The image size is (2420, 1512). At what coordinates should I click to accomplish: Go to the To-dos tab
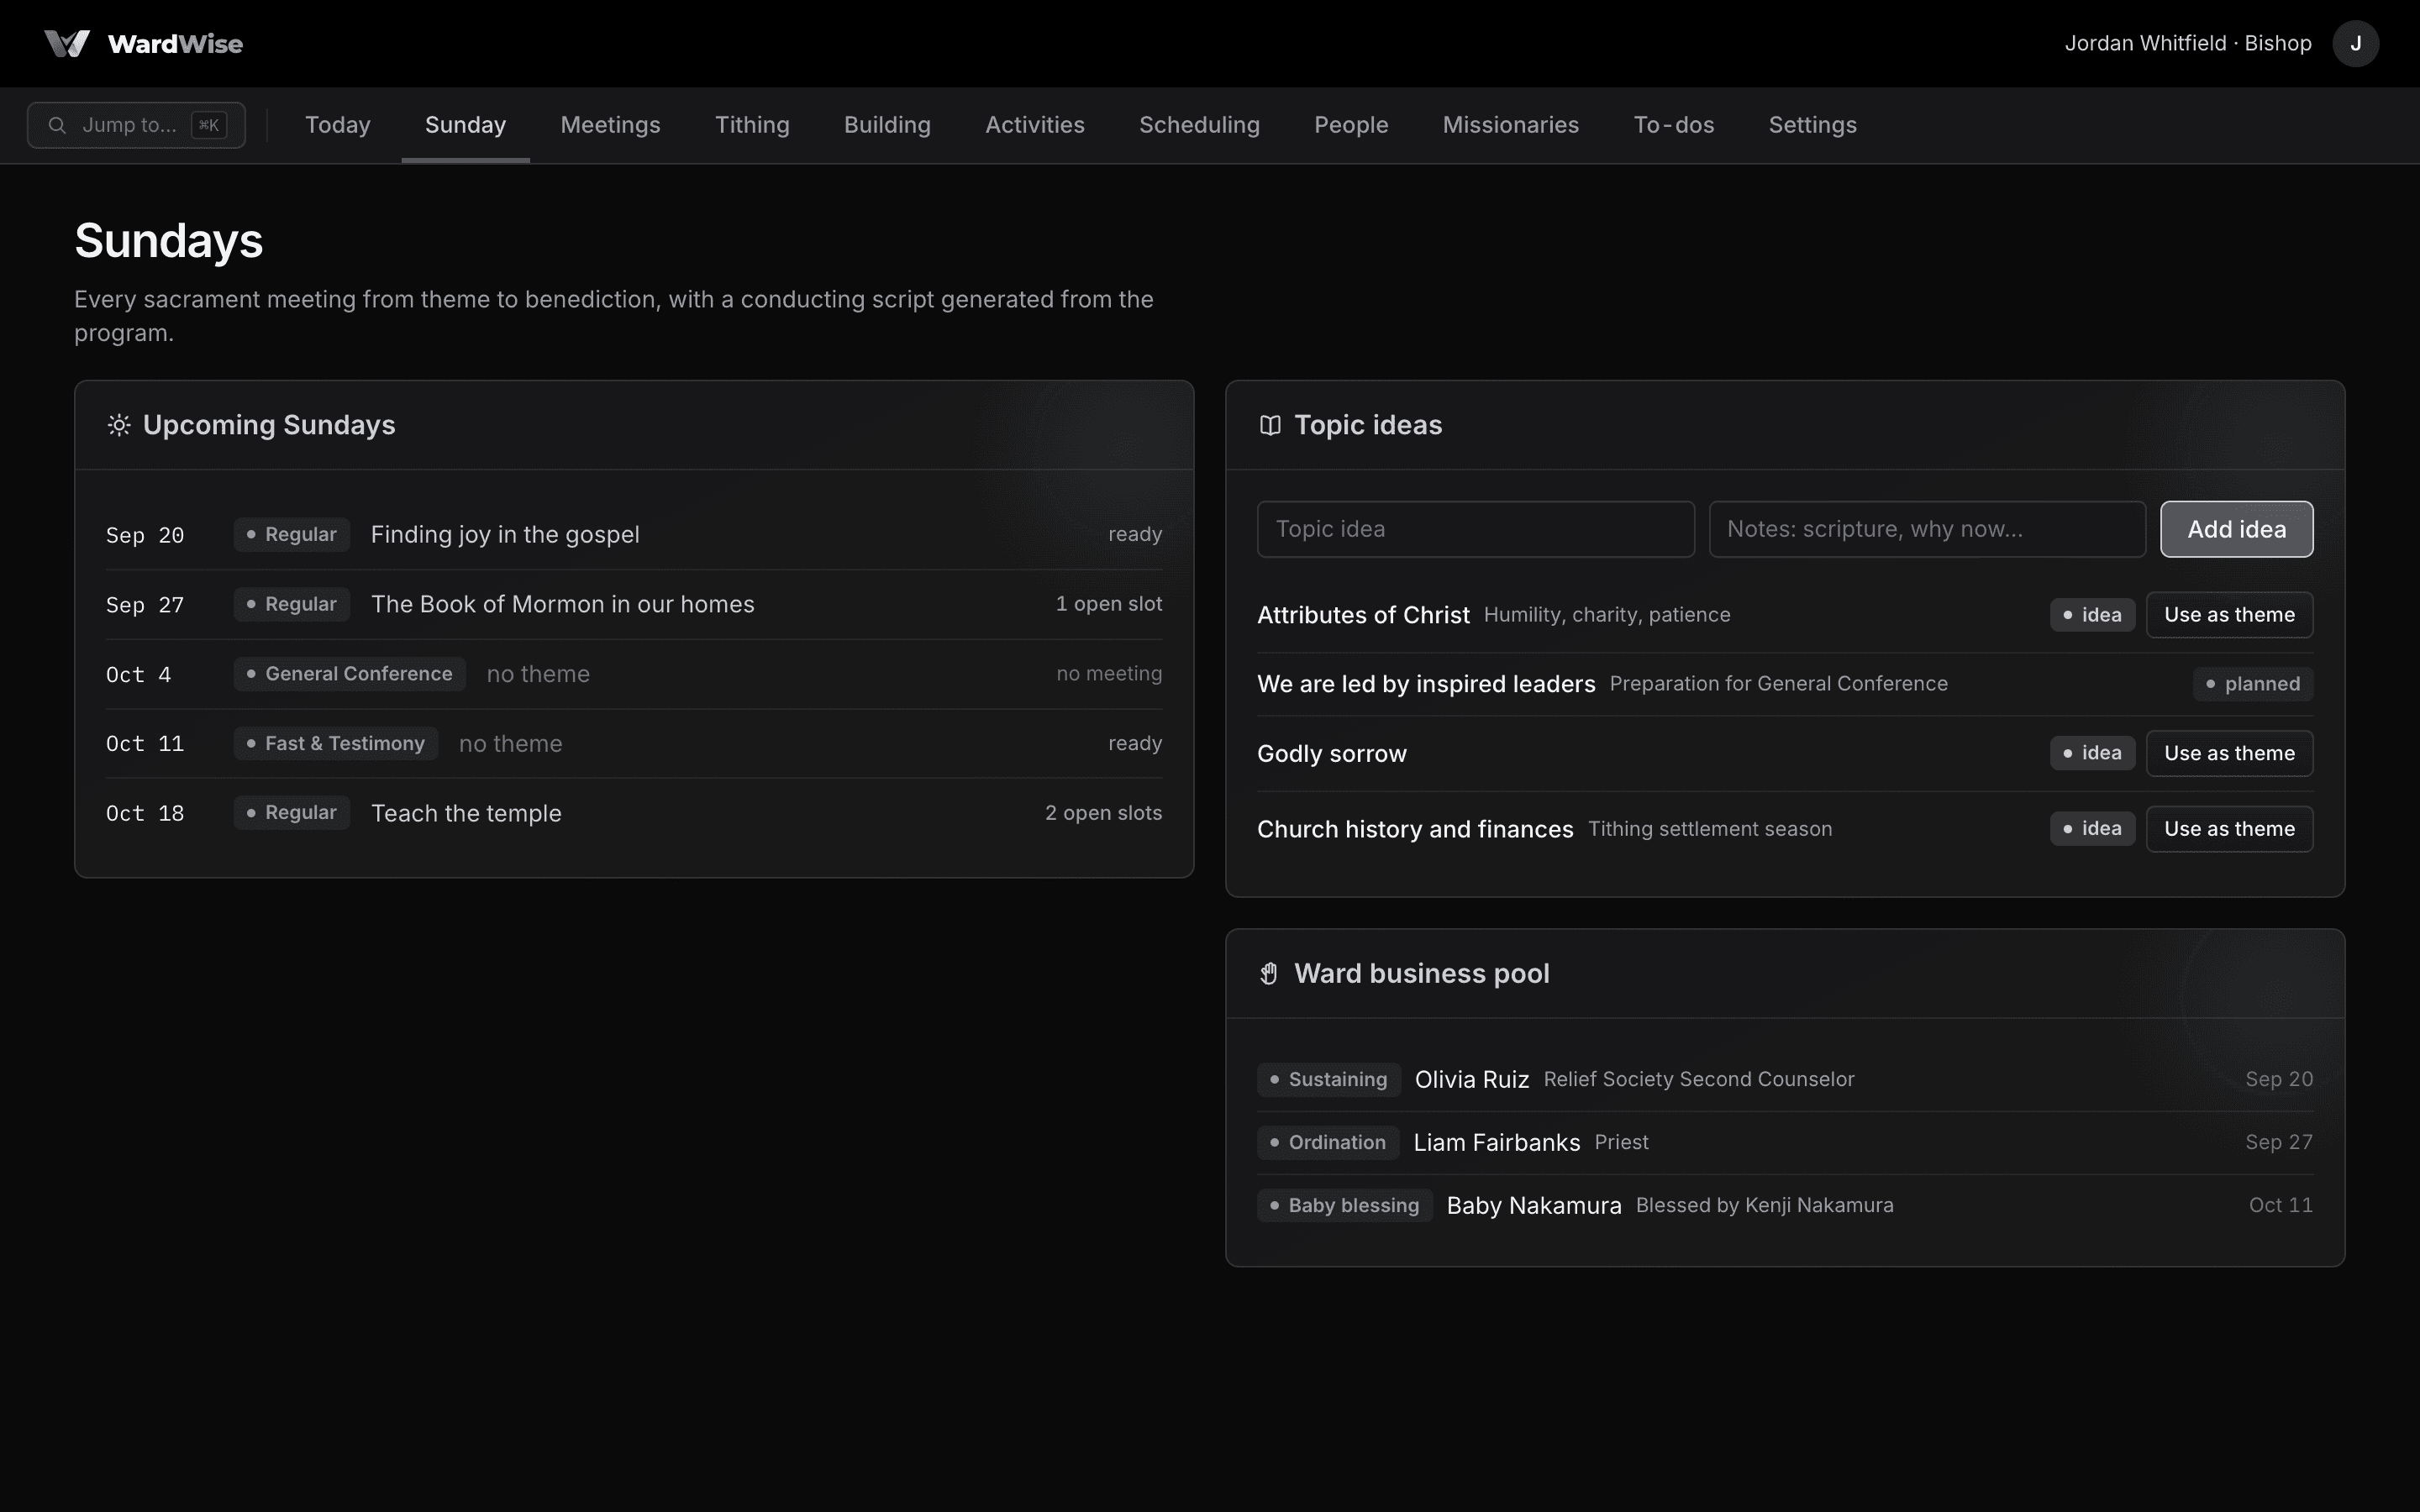pos(1673,125)
